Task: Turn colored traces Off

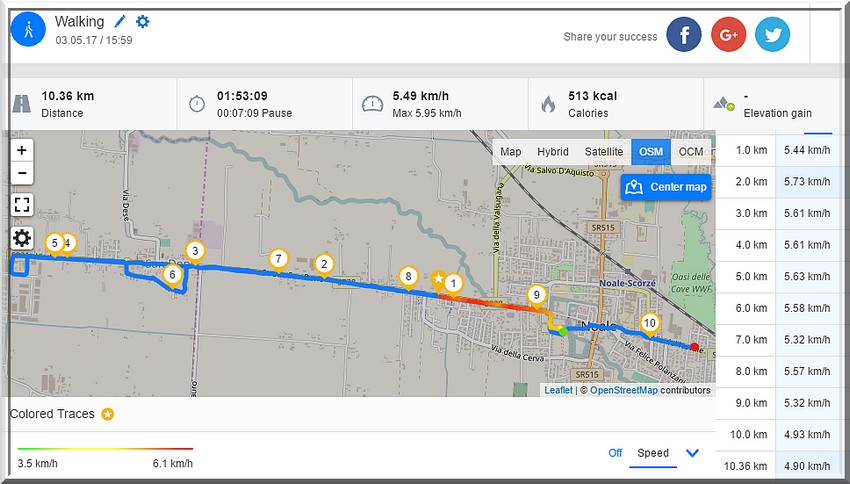Action: click(615, 453)
